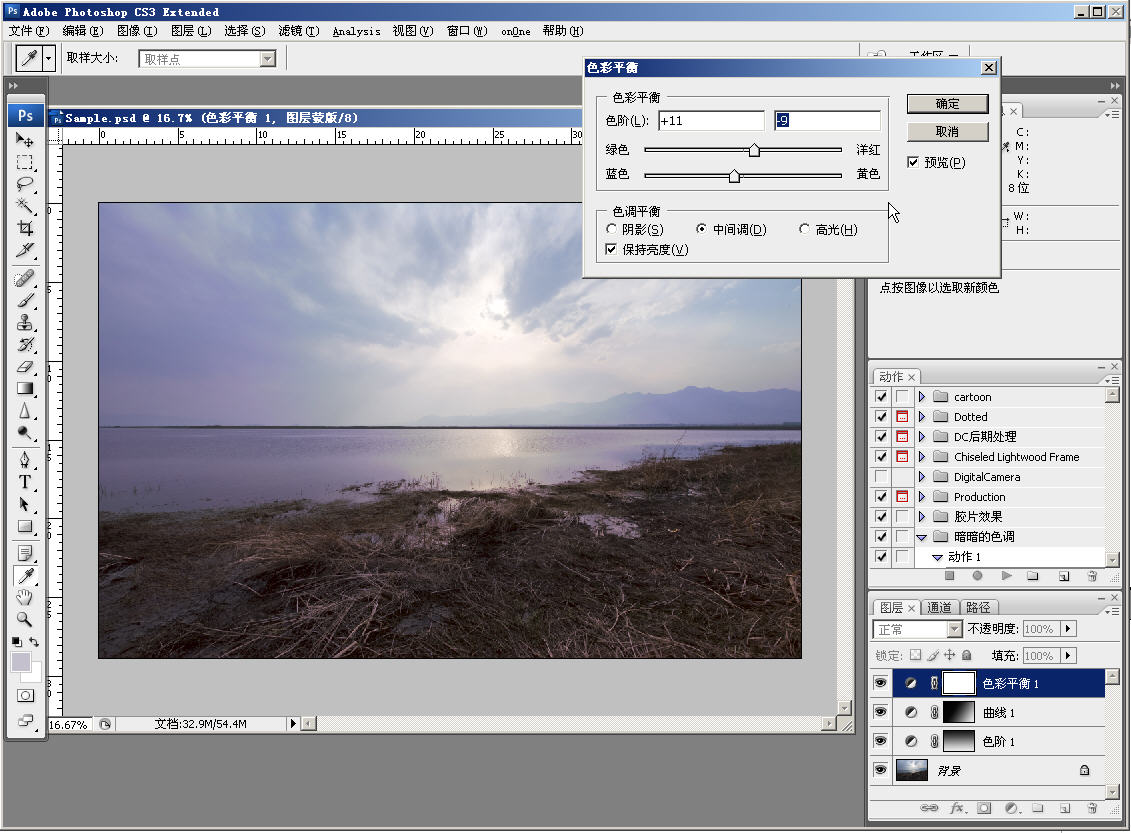1131x833 pixels.
Task: Open layer style fx menu
Action: coord(957,808)
